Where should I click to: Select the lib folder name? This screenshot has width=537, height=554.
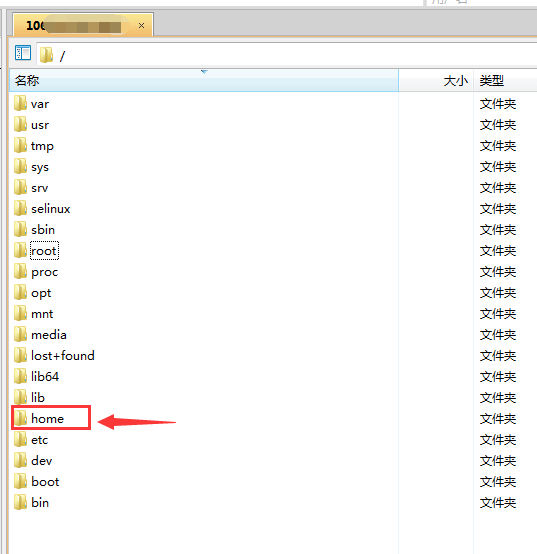click(x=38, y=397)
